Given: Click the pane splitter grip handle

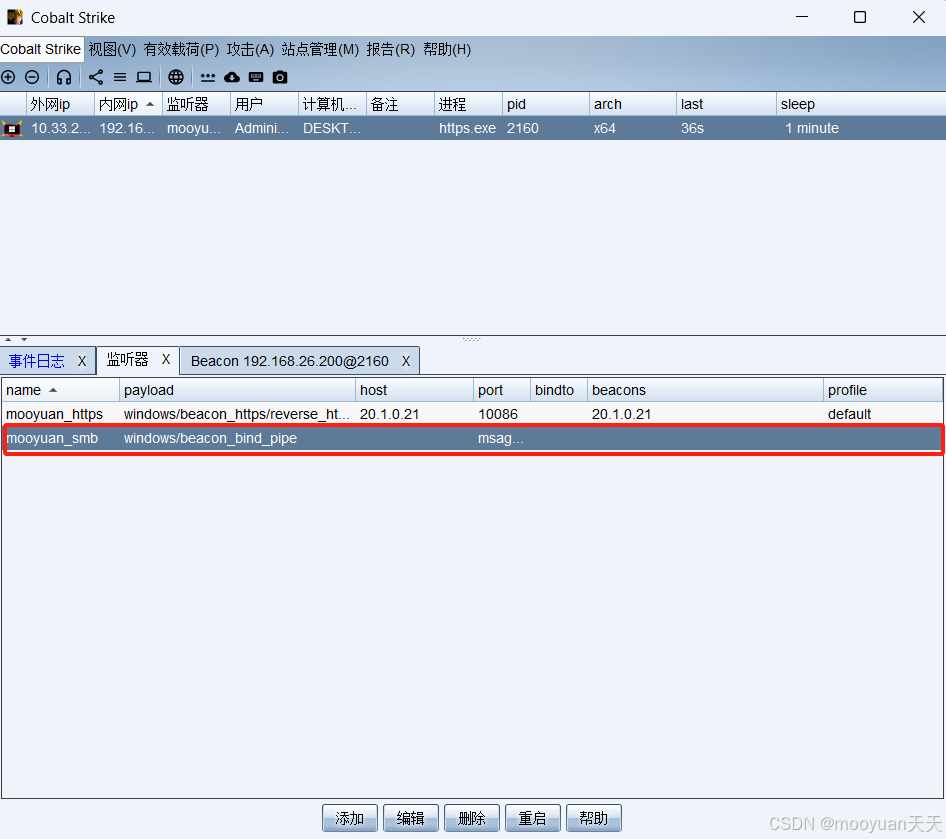Looking at the screenshot, I should [x=472, y=340].
